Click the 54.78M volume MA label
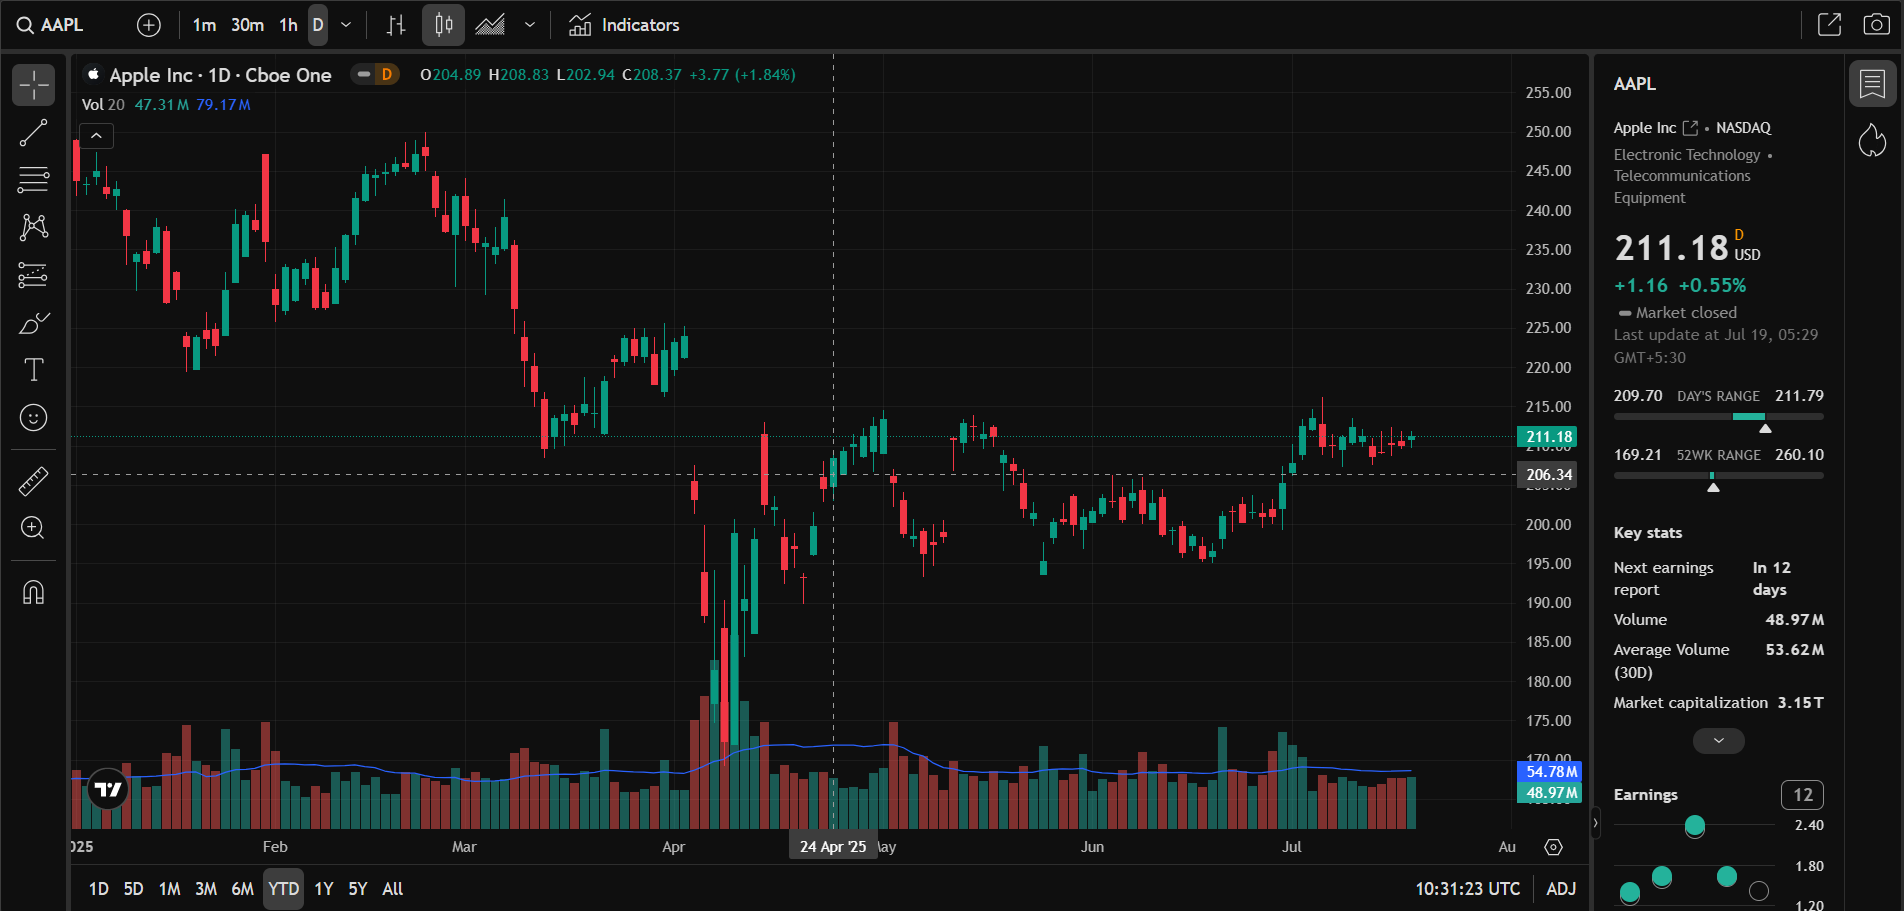The image size is (1904, 911). point(1548,772)
